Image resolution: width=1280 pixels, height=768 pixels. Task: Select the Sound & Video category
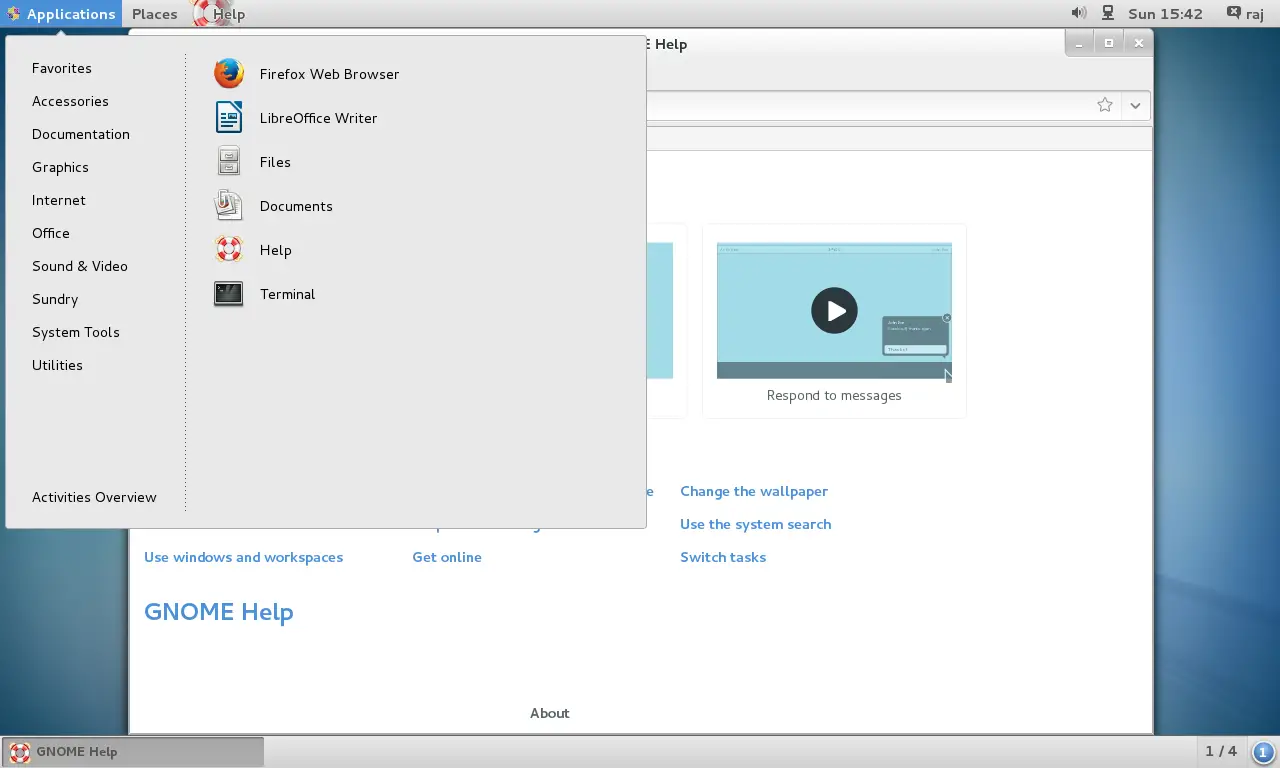pos(80,266)
